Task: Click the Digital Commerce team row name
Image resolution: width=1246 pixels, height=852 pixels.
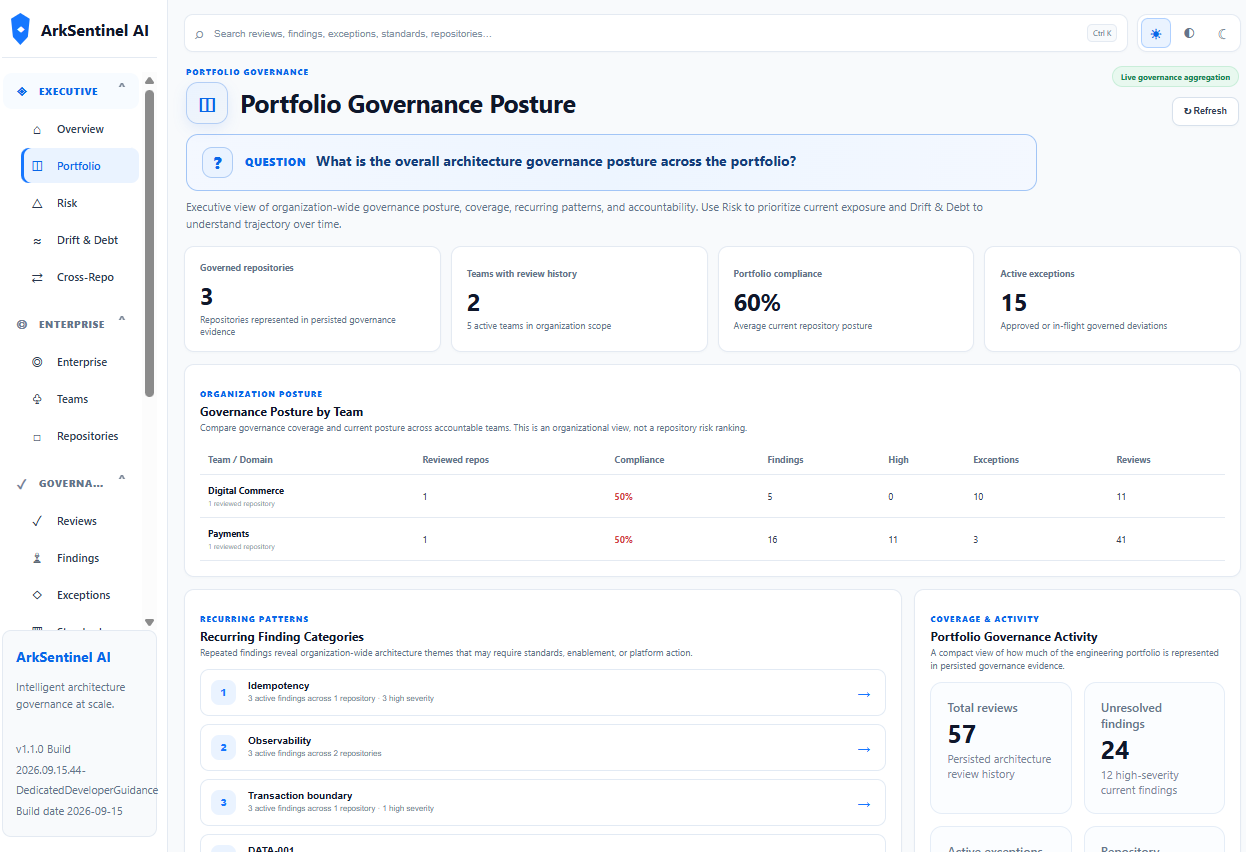Action: click(246, 491)
